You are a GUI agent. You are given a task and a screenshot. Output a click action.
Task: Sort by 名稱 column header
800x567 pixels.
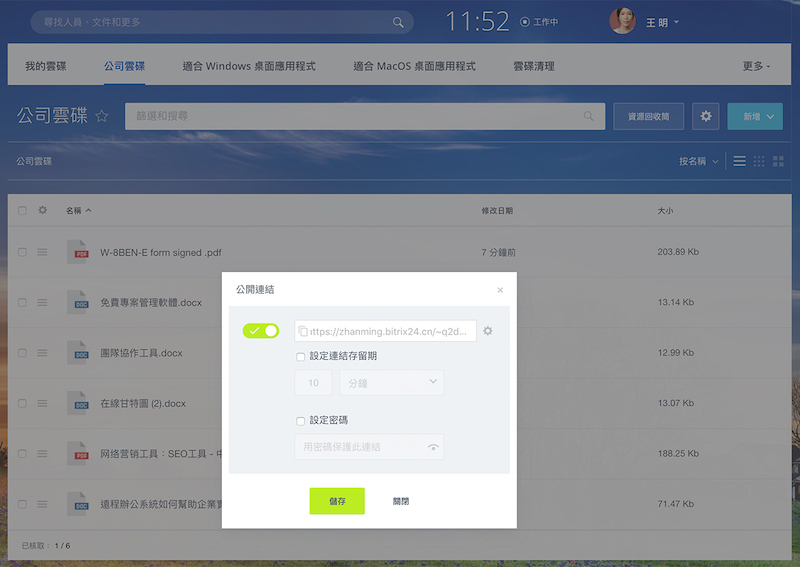coord(78,210)
